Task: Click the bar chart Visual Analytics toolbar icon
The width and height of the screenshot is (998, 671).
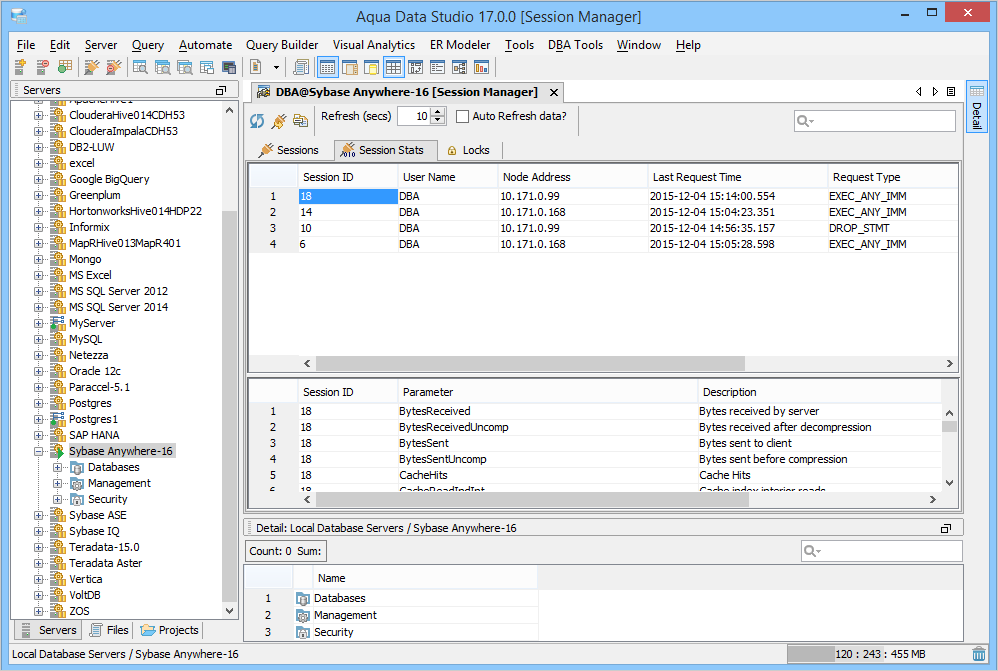Action: [482, 67]
